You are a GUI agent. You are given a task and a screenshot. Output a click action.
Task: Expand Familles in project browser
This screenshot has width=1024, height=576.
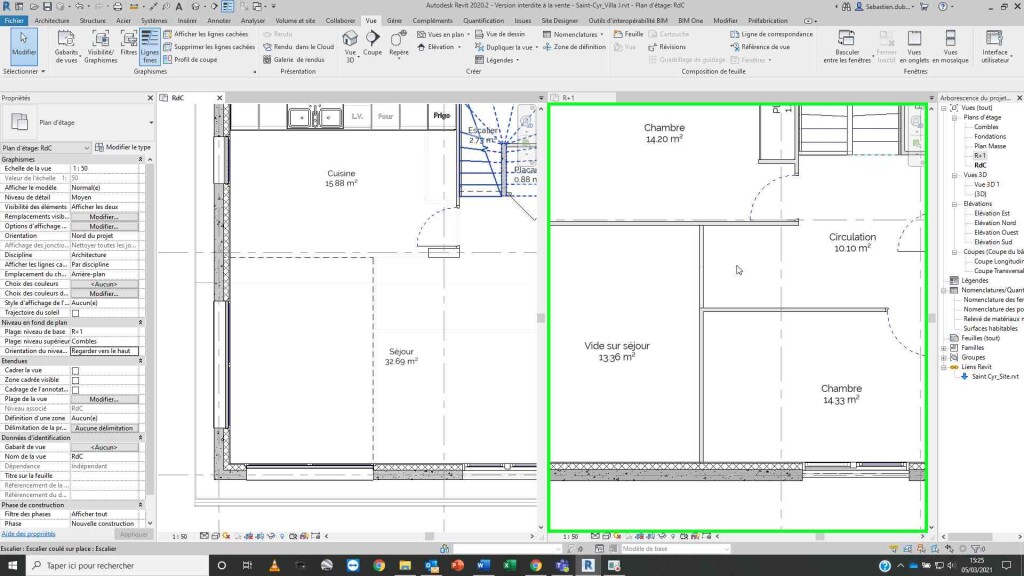point(944,348)
